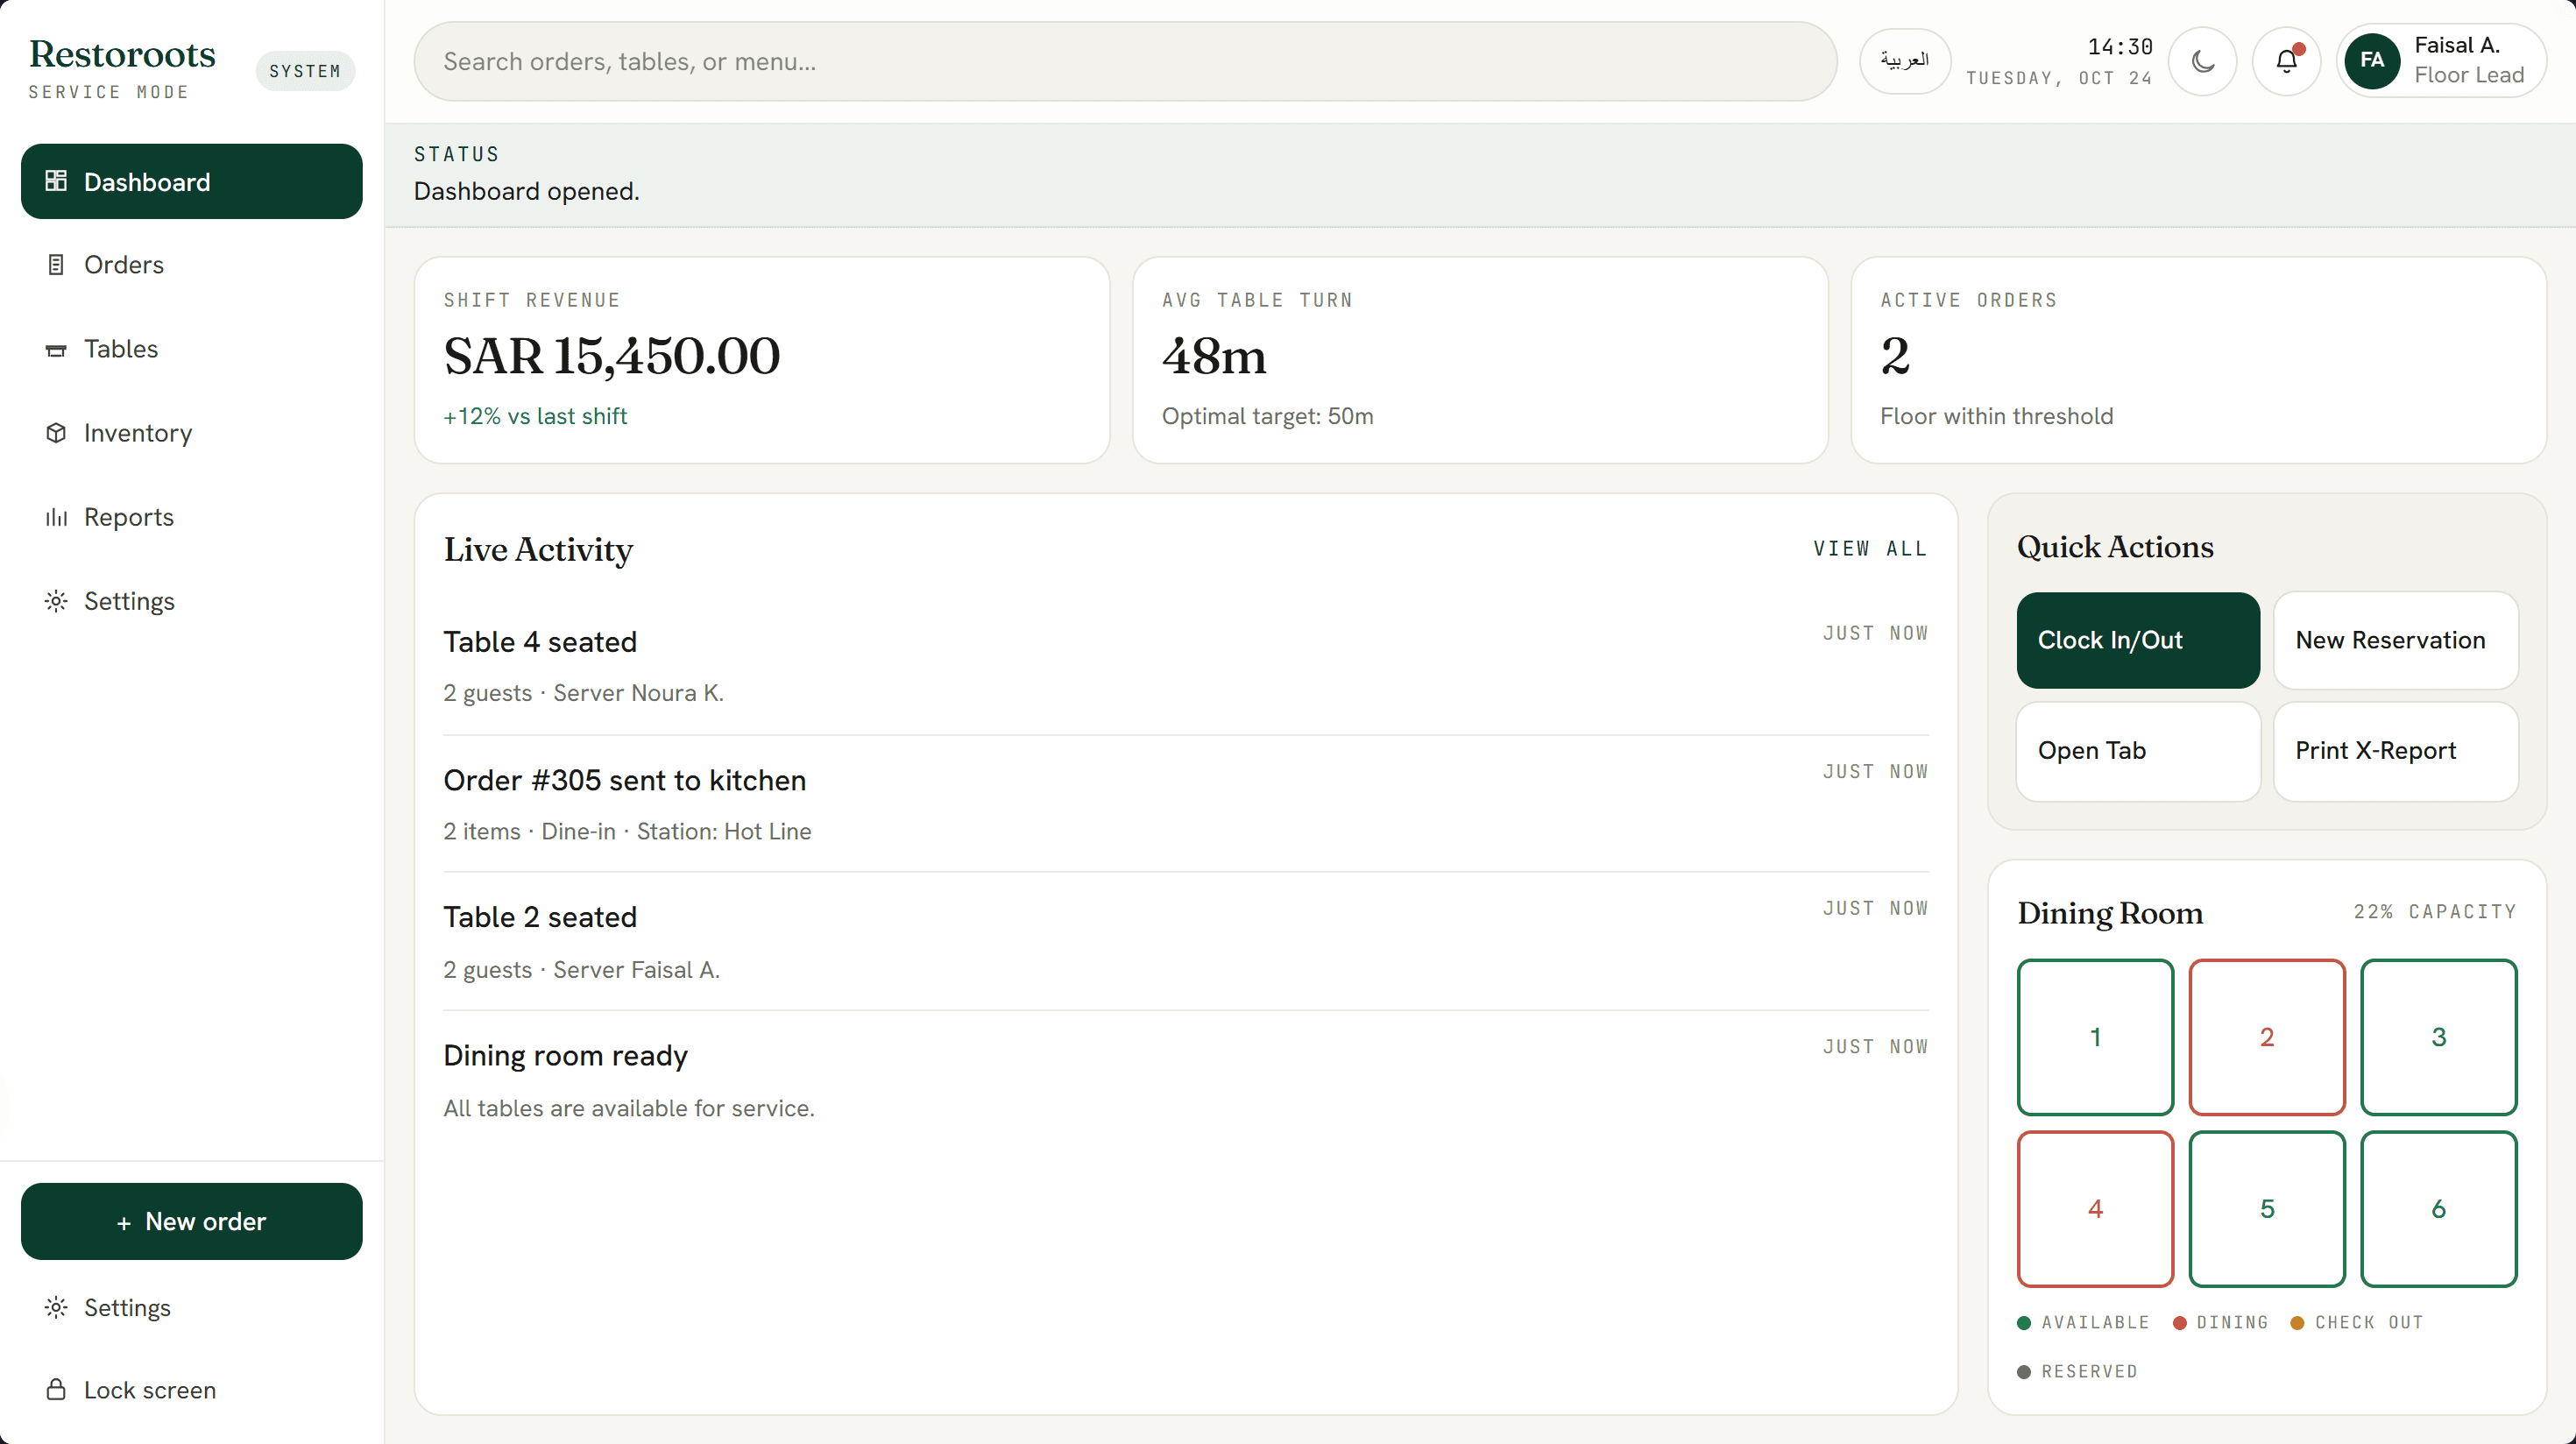Click the Restoroots logo

coord(122,54)
